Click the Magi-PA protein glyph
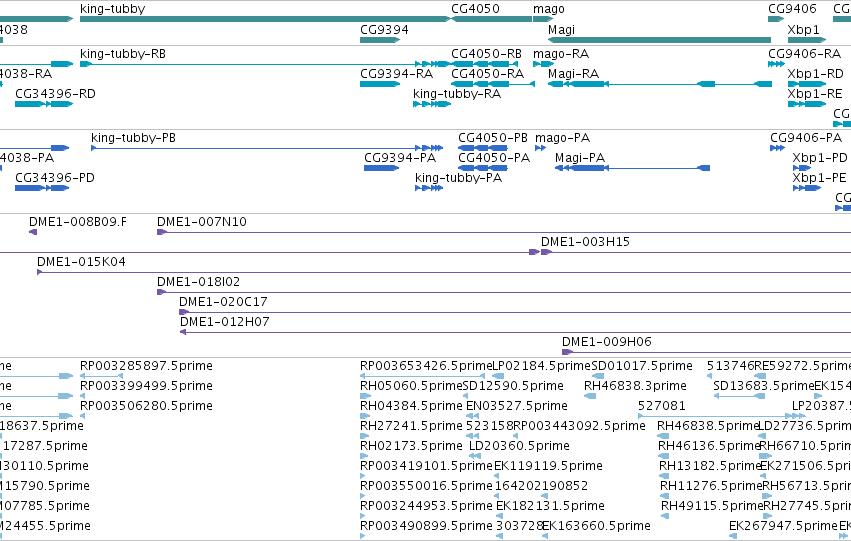 (632, 168)
